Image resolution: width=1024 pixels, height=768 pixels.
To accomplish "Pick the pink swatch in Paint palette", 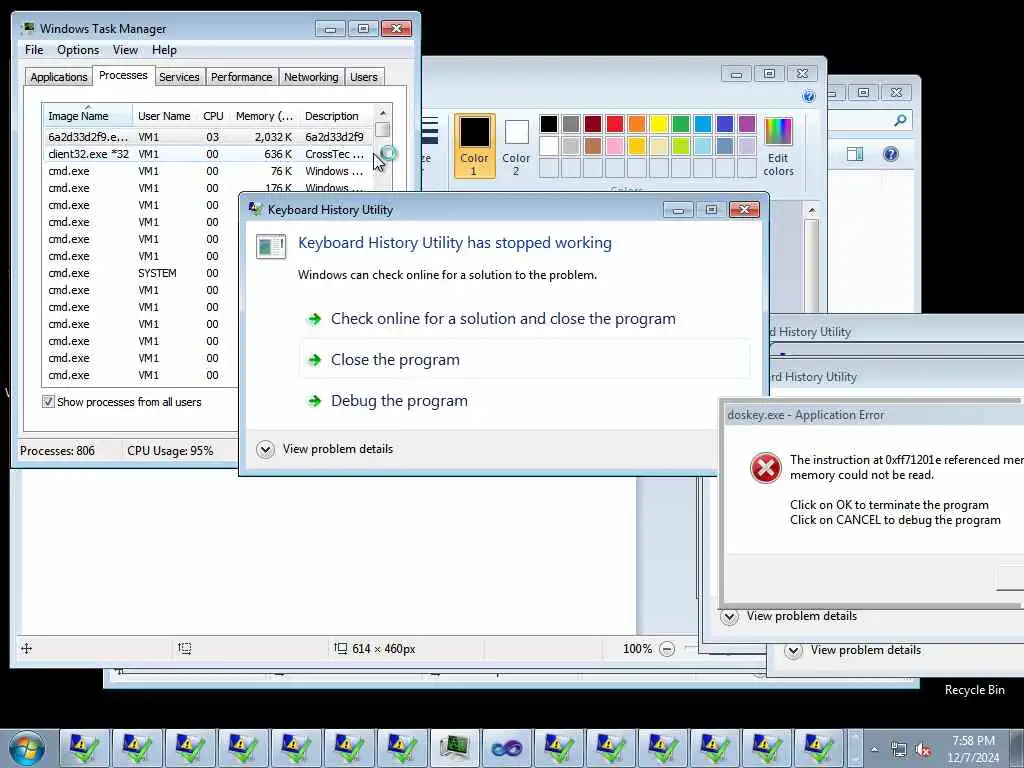I will coord(615,146).
